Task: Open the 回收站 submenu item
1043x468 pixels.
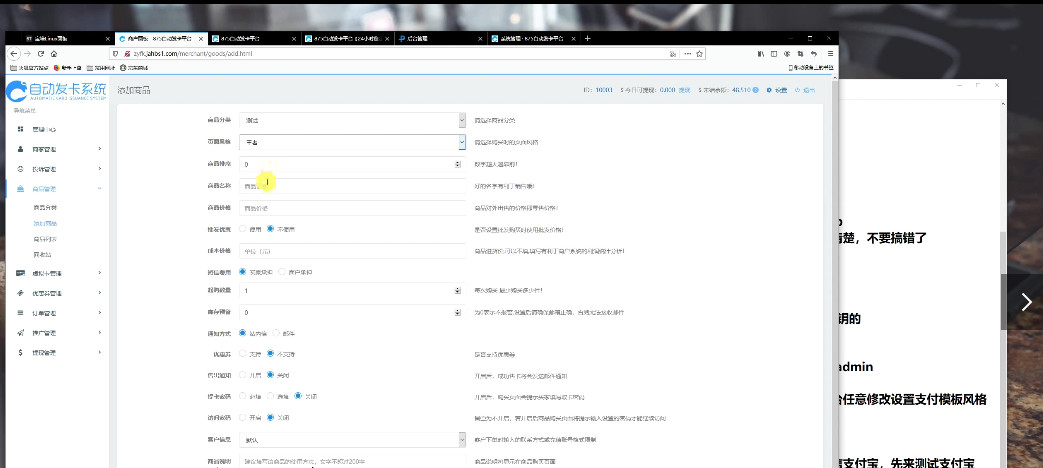Action: coord(42,255)
